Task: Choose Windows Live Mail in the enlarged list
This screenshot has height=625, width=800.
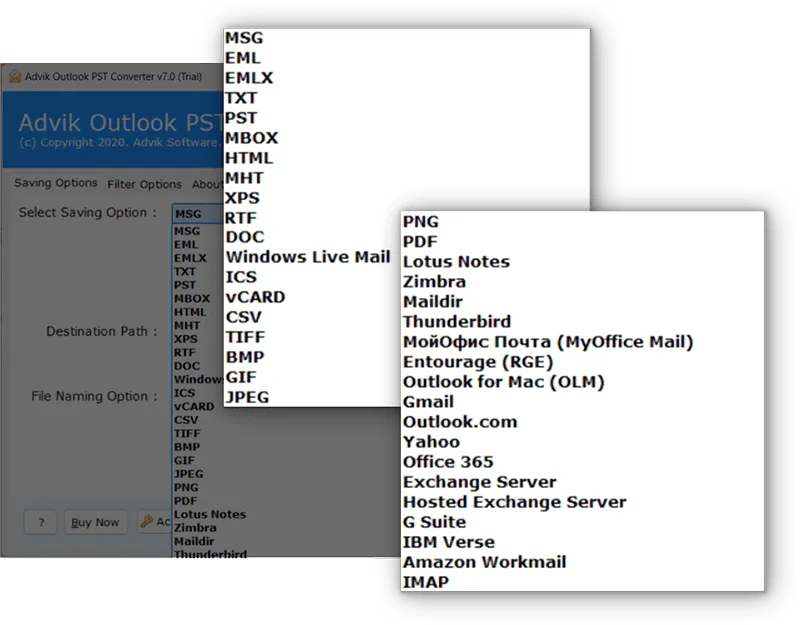Action: pyautogui.click(x=308, y=257)
